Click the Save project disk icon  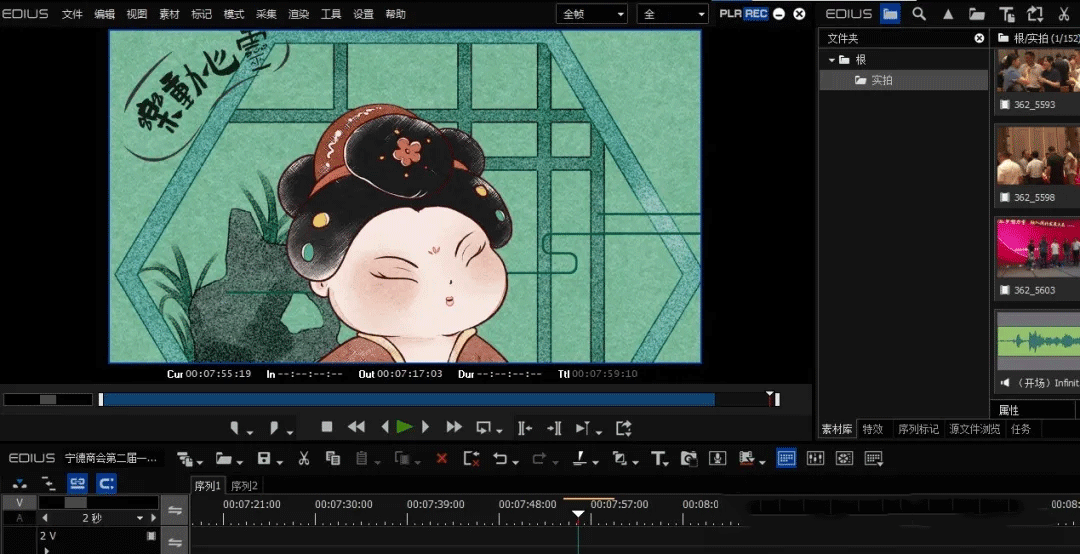264,458
